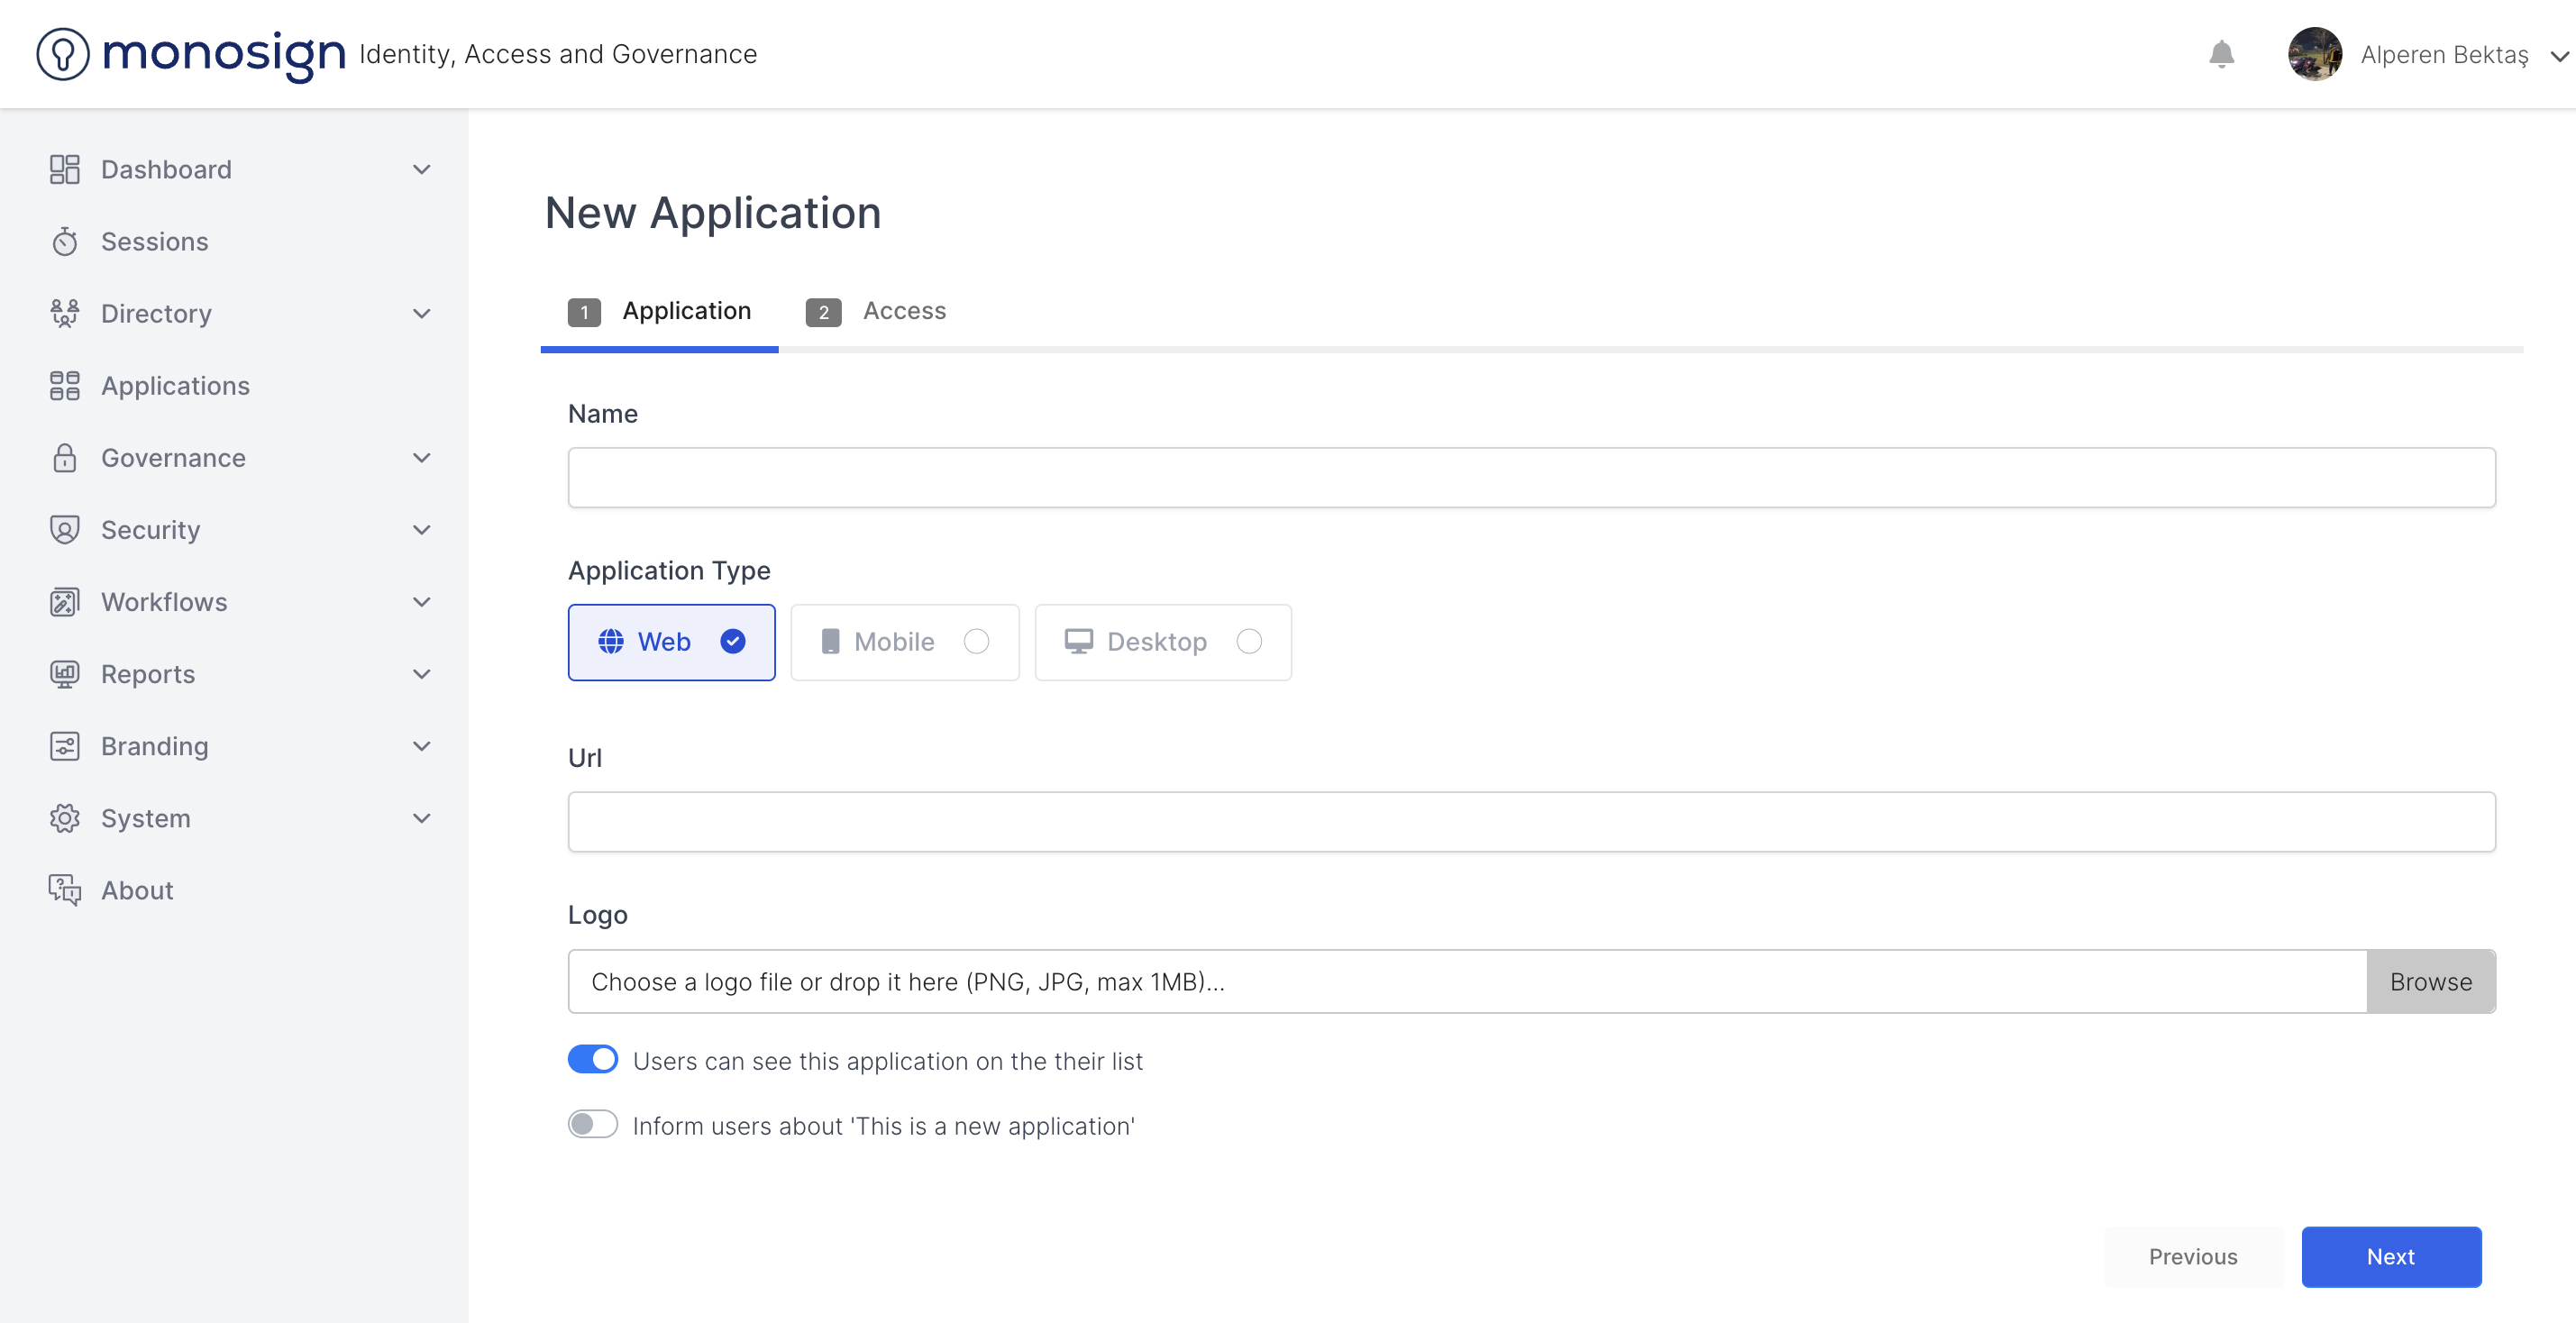The height and width of the screenshot is (1323, 2576).
Task: Enable 'Inform users about new application' toggle
Action: point(593,1125)
